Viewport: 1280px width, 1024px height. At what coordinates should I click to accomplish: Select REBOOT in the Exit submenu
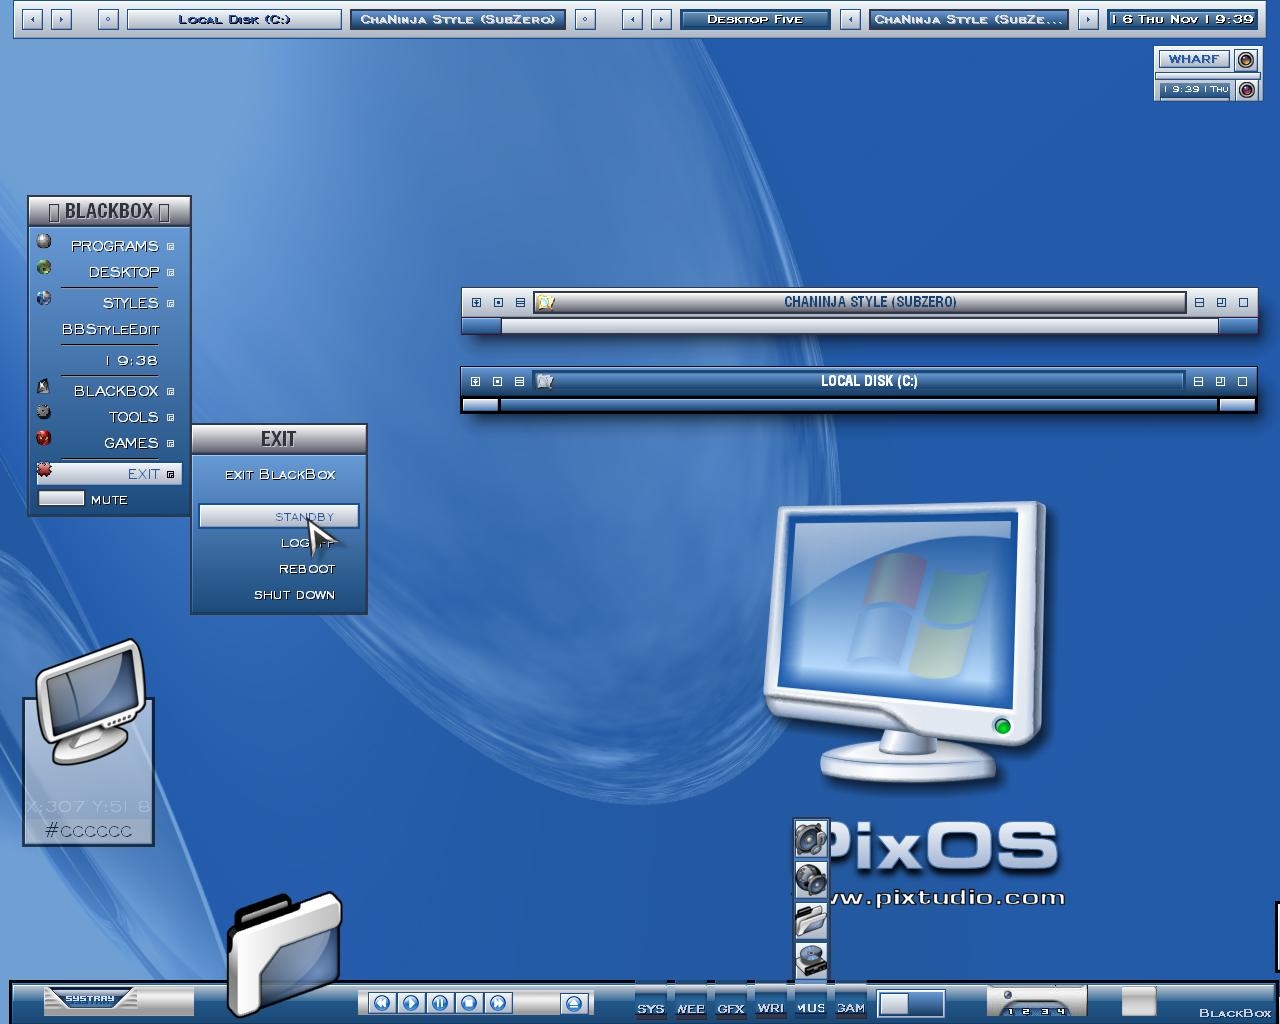[279, 568]
